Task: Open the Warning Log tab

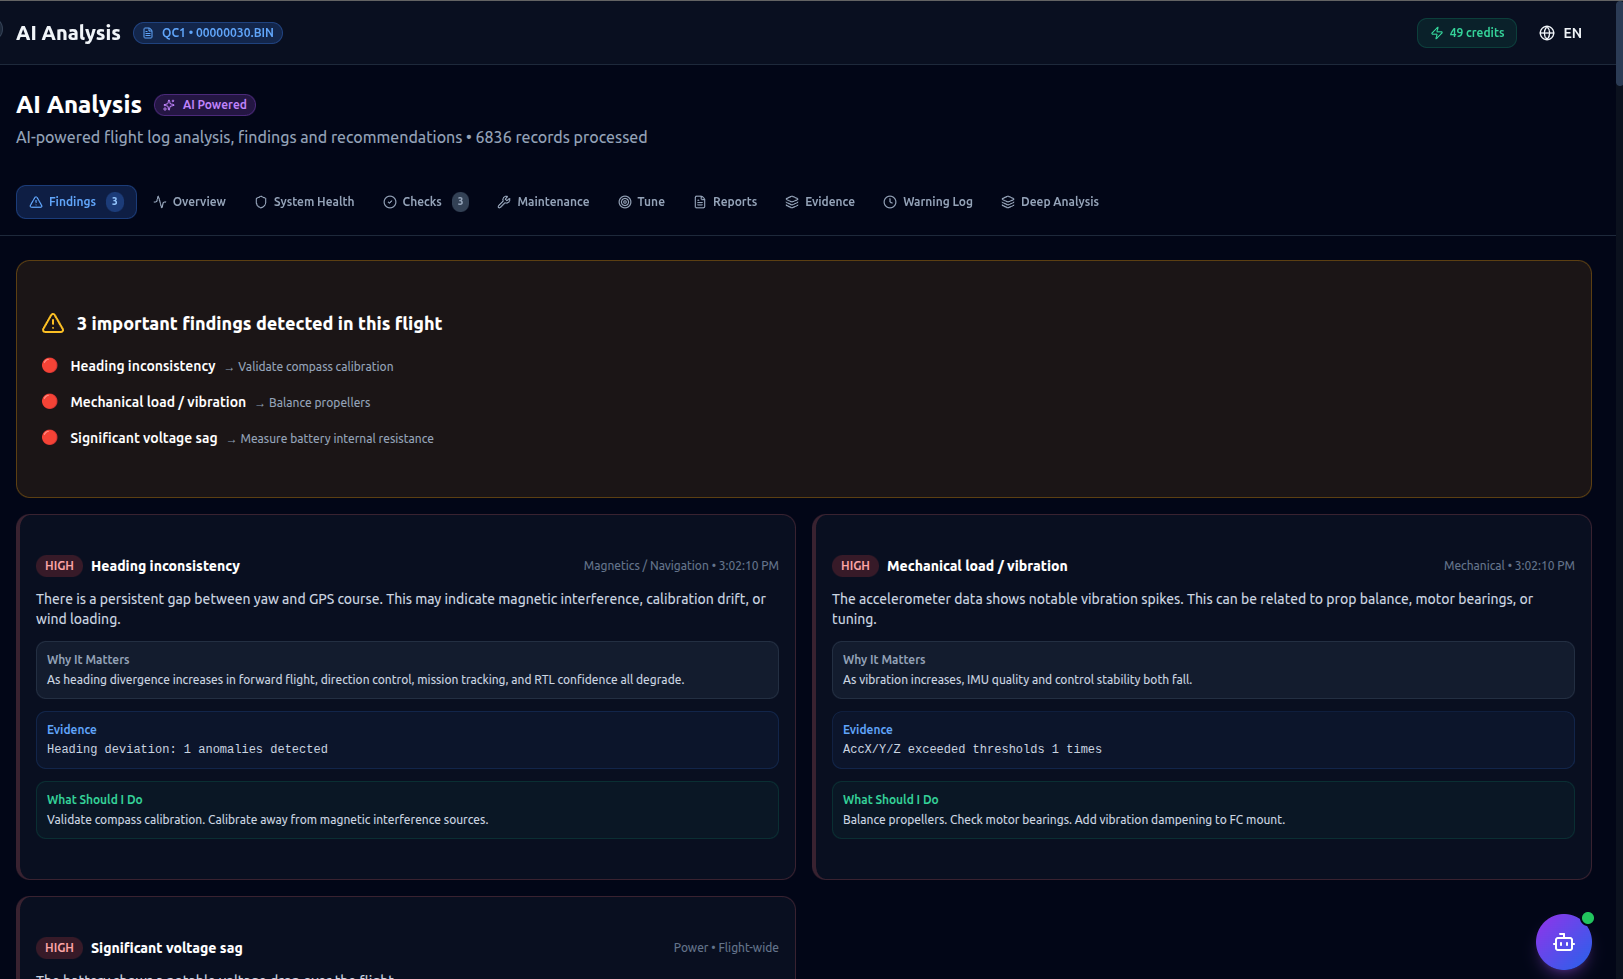Action: pyautogui.click(x=928, y=202)
